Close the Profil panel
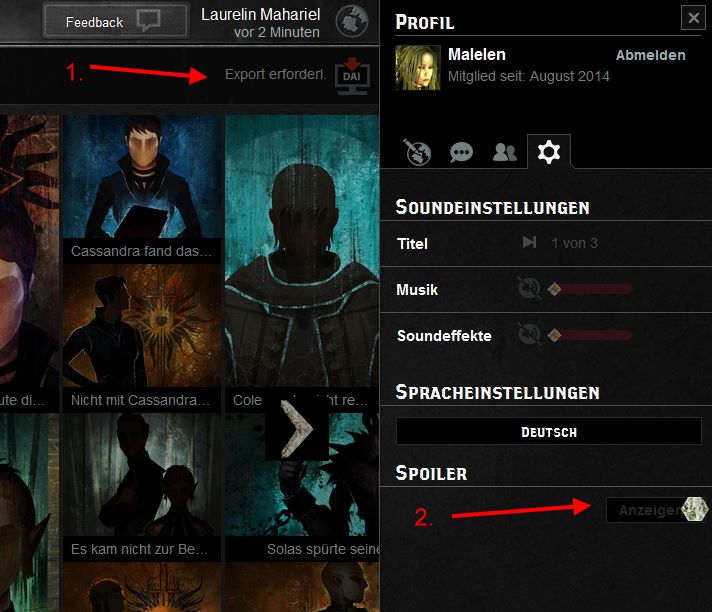 (x=692, y=18)
